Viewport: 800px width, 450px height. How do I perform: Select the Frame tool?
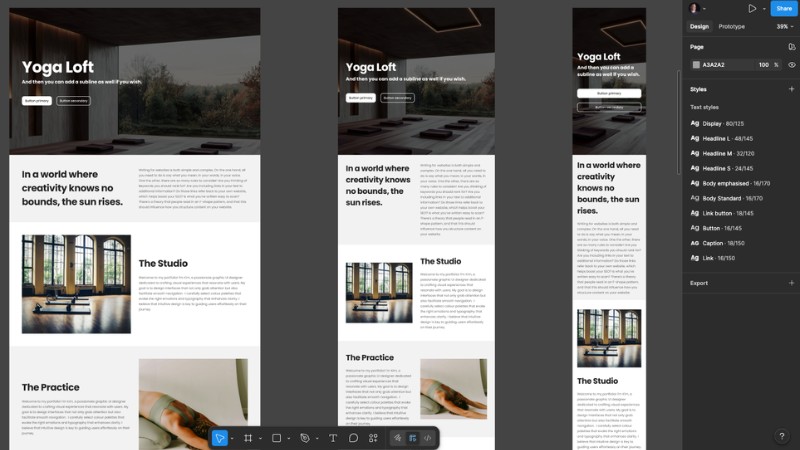[248, 438]
